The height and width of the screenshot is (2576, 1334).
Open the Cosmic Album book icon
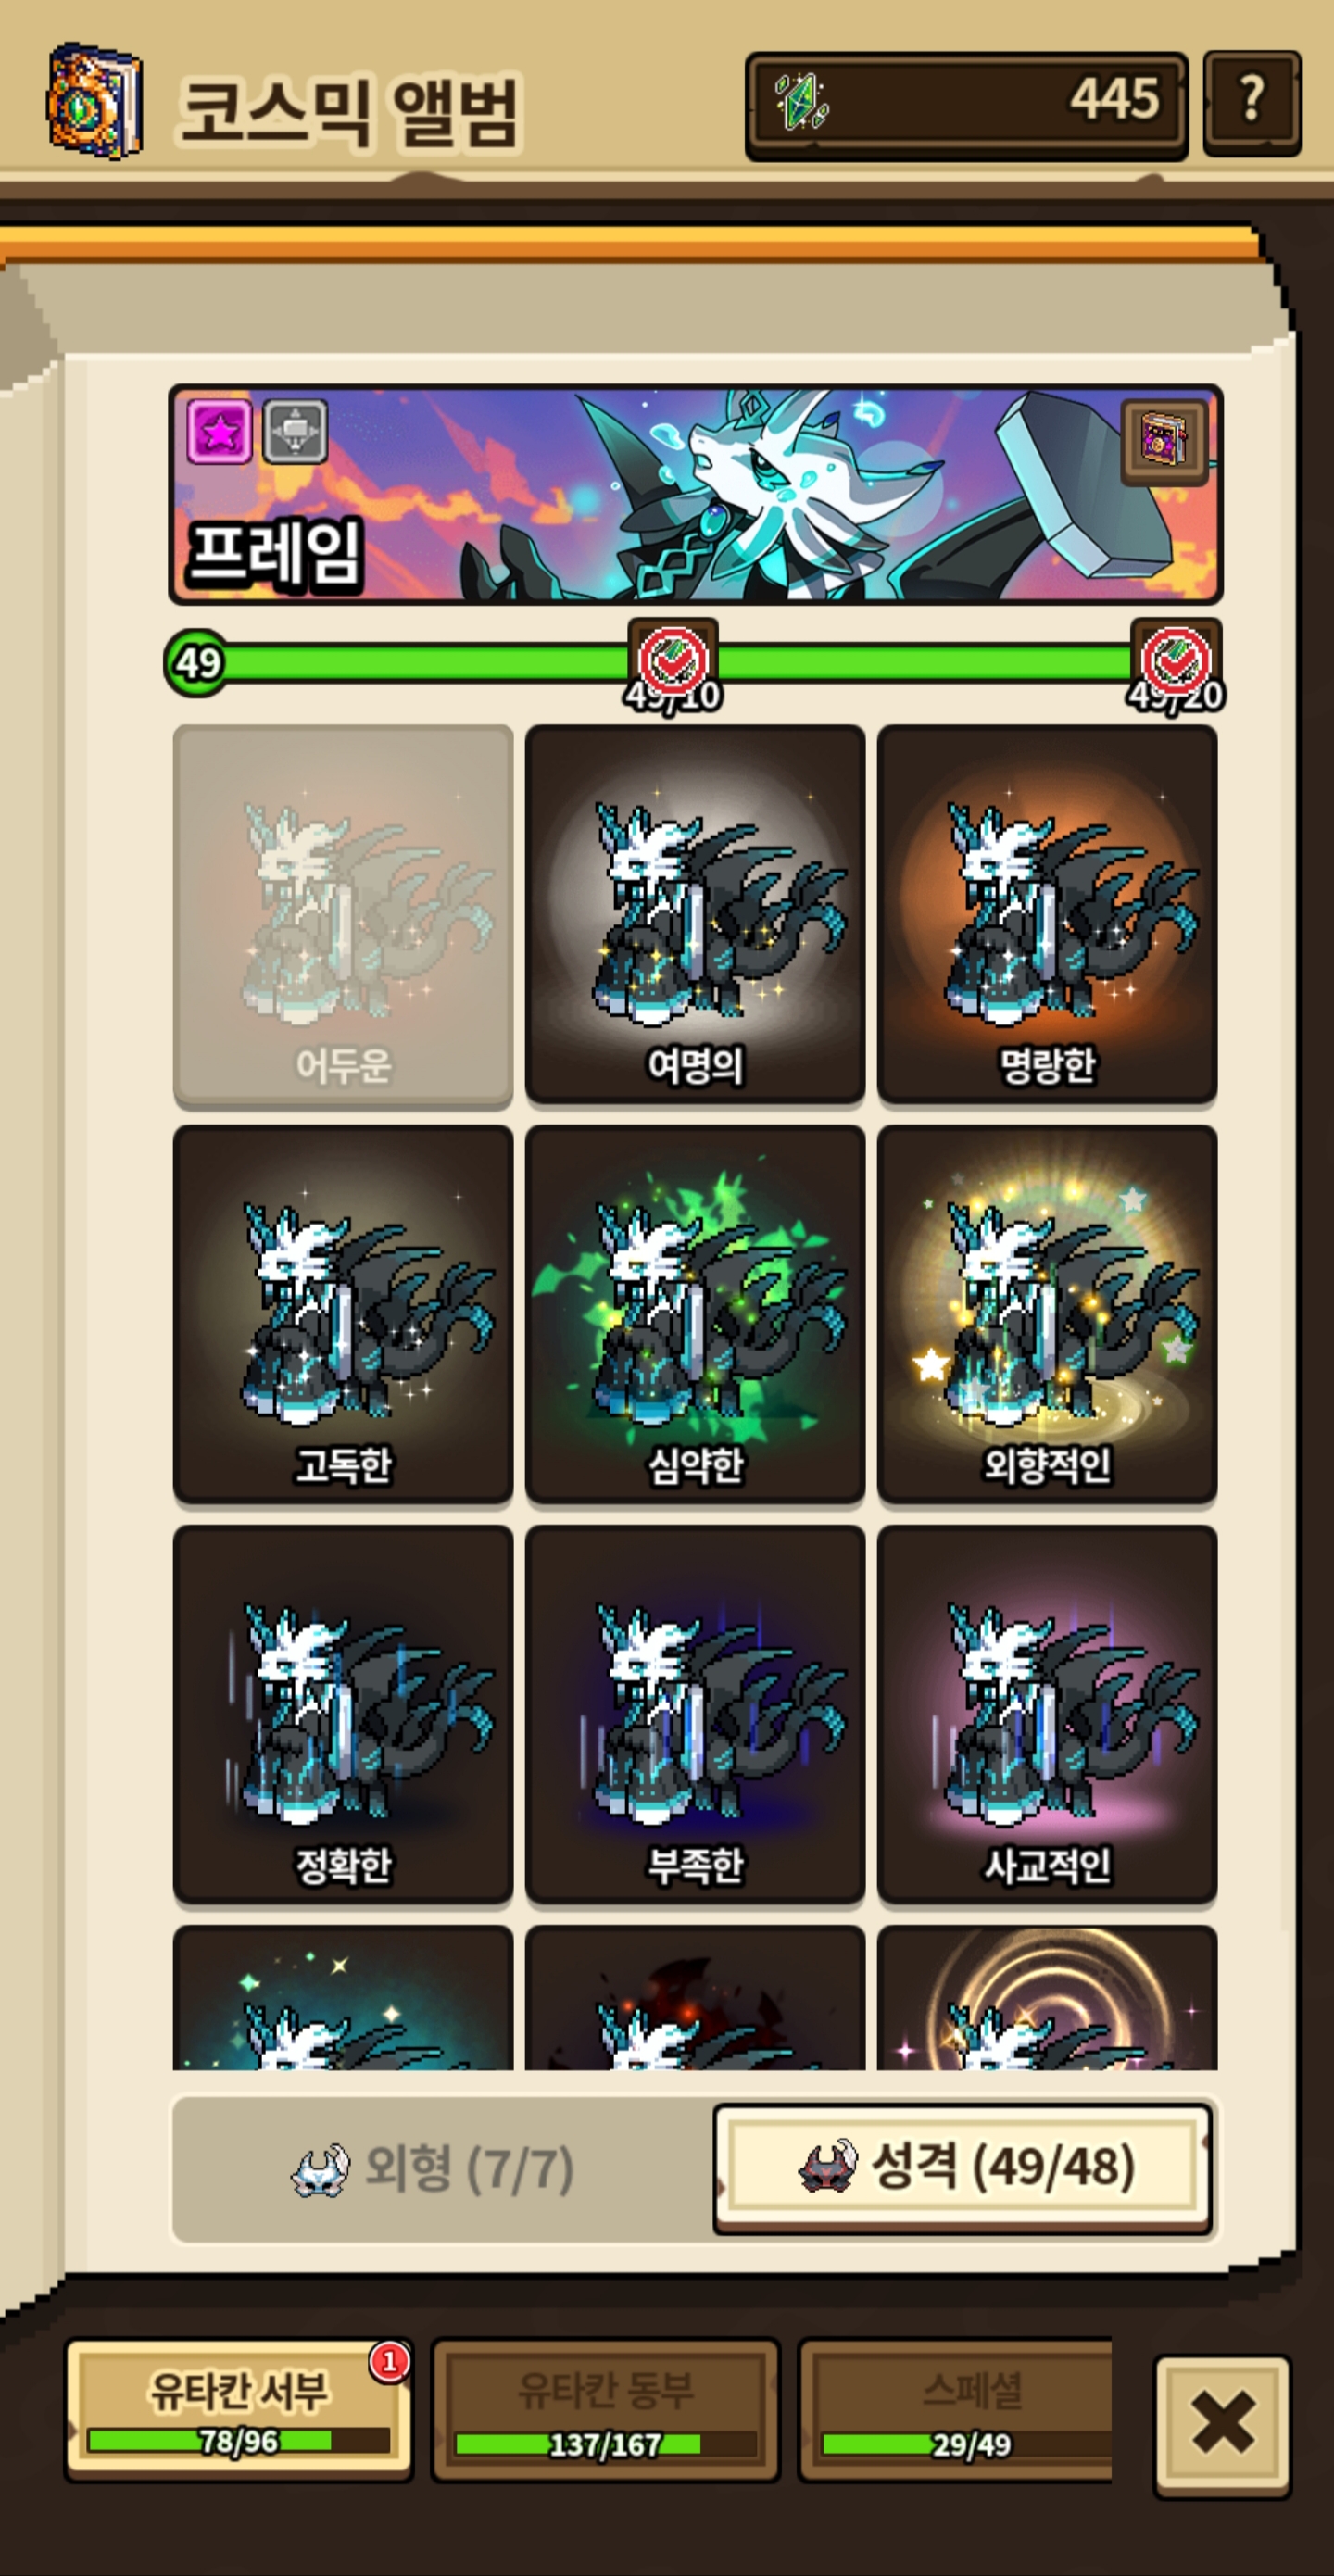pyautogui.click(x=95, y=102)
